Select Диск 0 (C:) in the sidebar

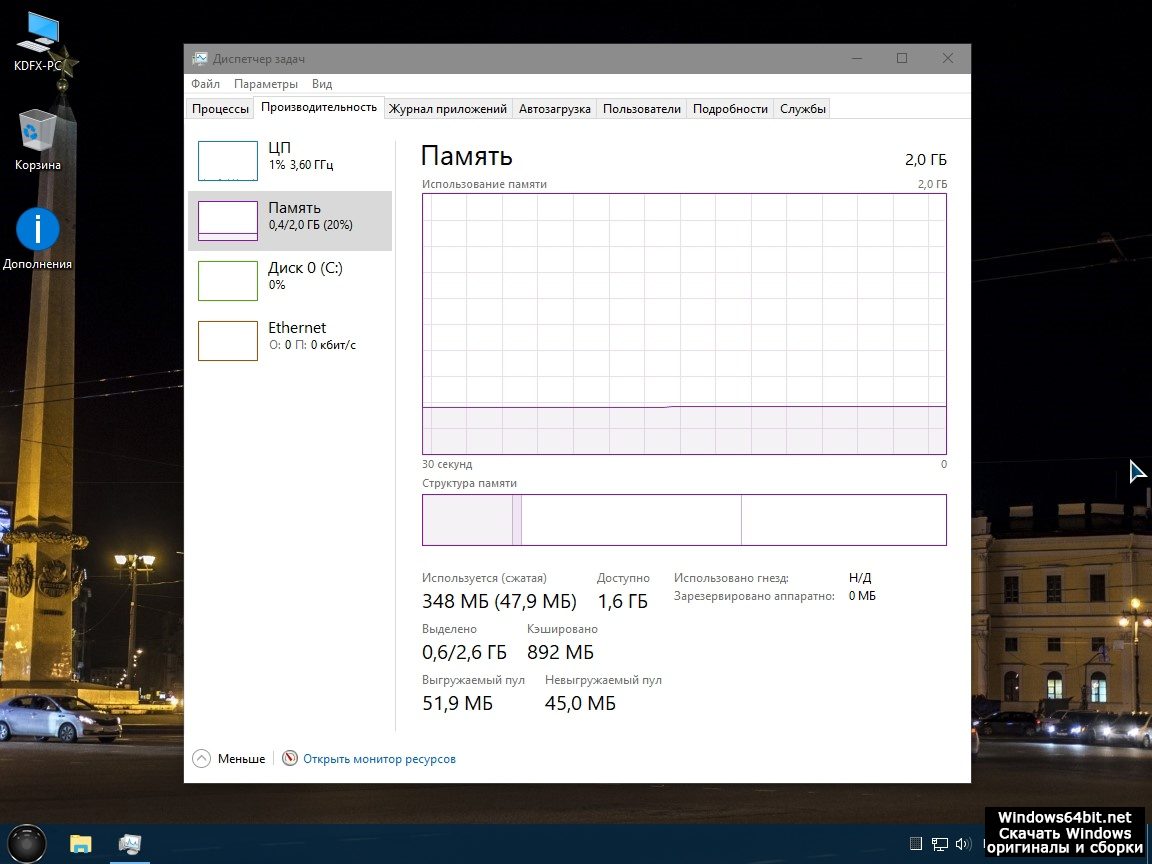pyautogui.click(x=290, y=280)
